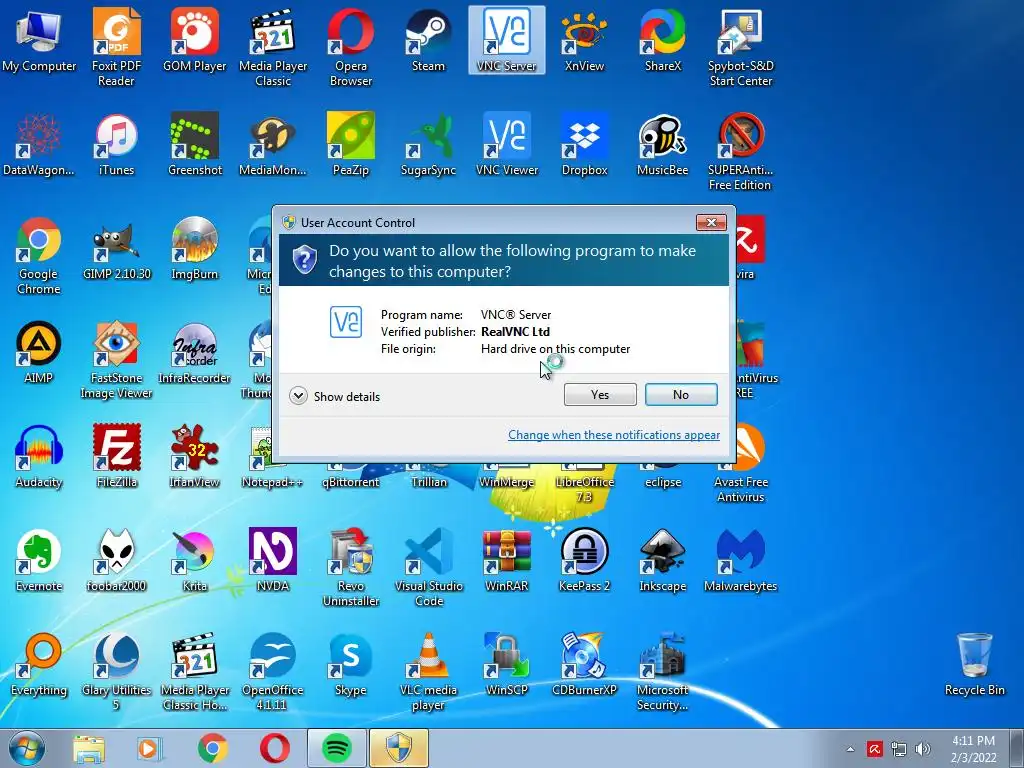Expand Show details in the UAC dialog
Screen dimensions: 1024x768
(x=334, y=396)
